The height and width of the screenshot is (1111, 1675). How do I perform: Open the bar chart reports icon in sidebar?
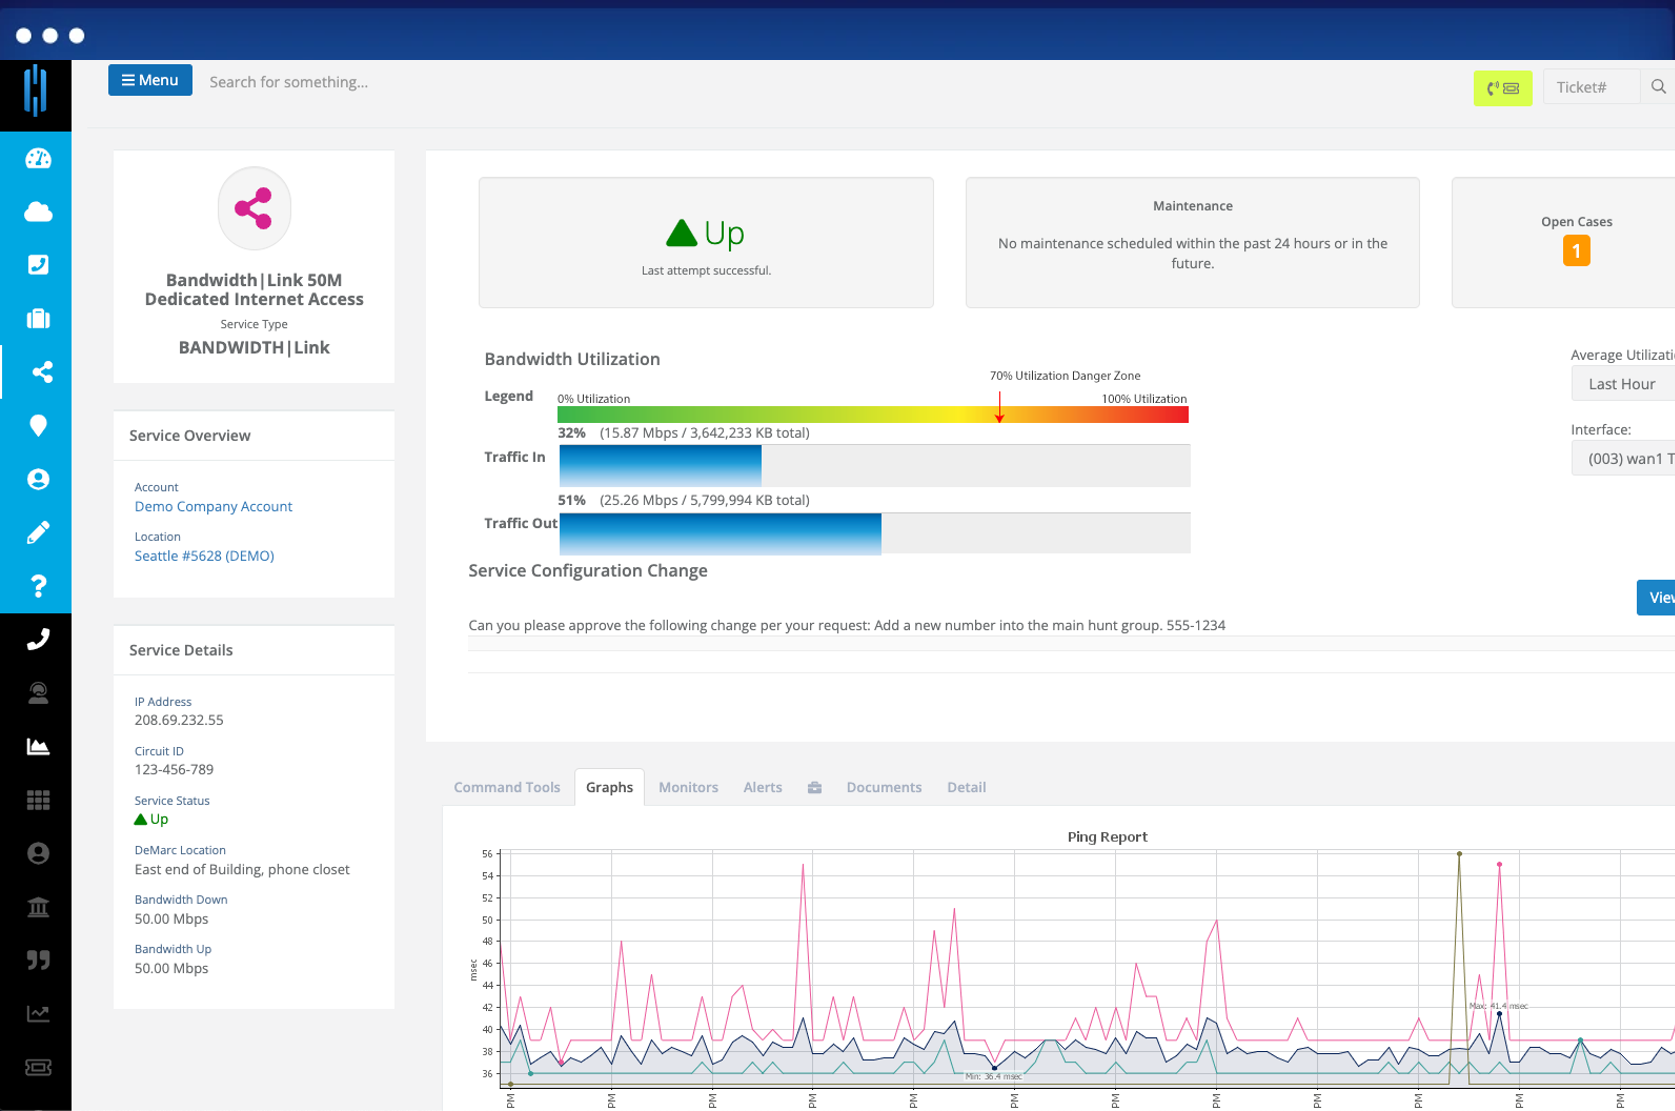click(37, 746)
